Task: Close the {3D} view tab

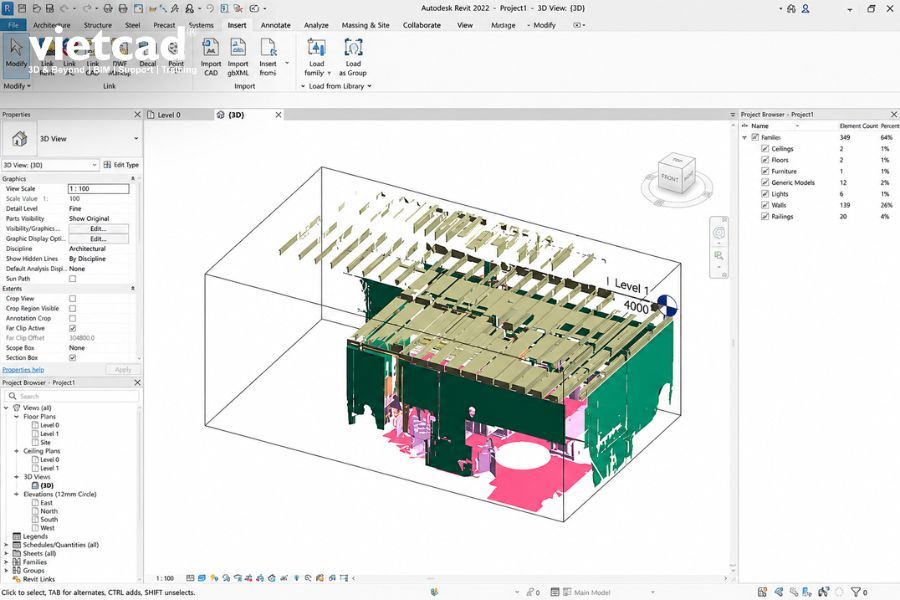Action: 278,115
